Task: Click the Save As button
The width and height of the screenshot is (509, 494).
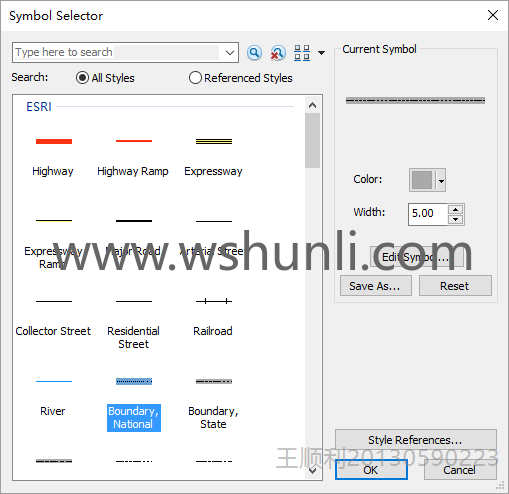Action: pyautogui.click(x=376, y=286)
